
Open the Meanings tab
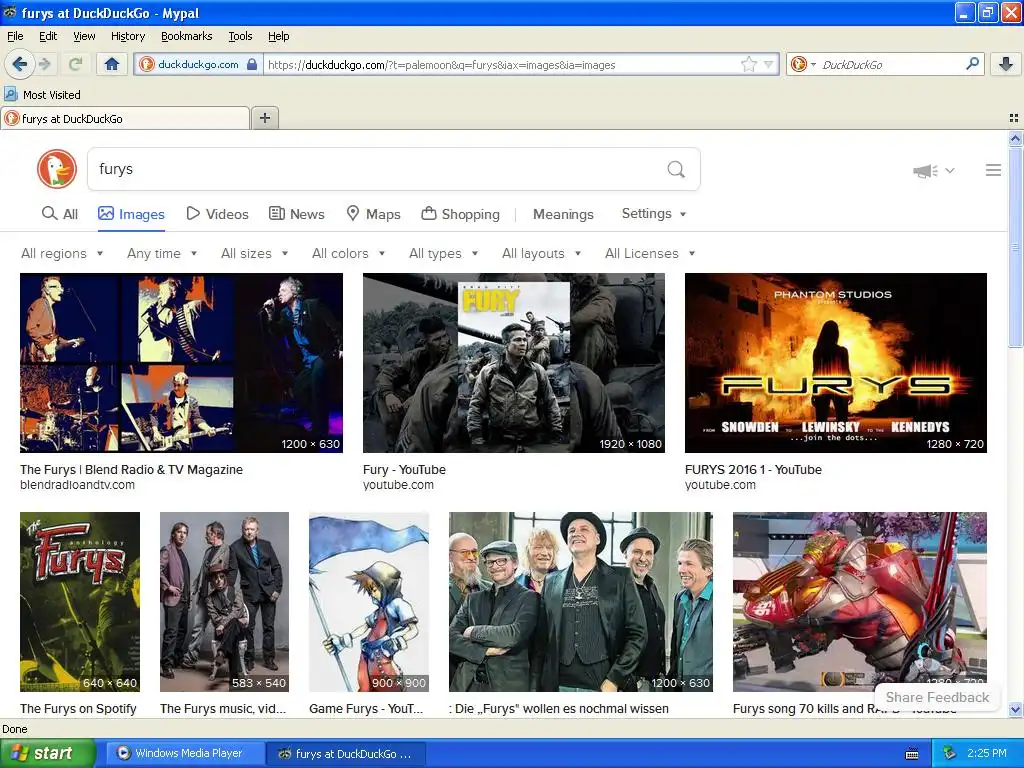[x=563, y=214]
